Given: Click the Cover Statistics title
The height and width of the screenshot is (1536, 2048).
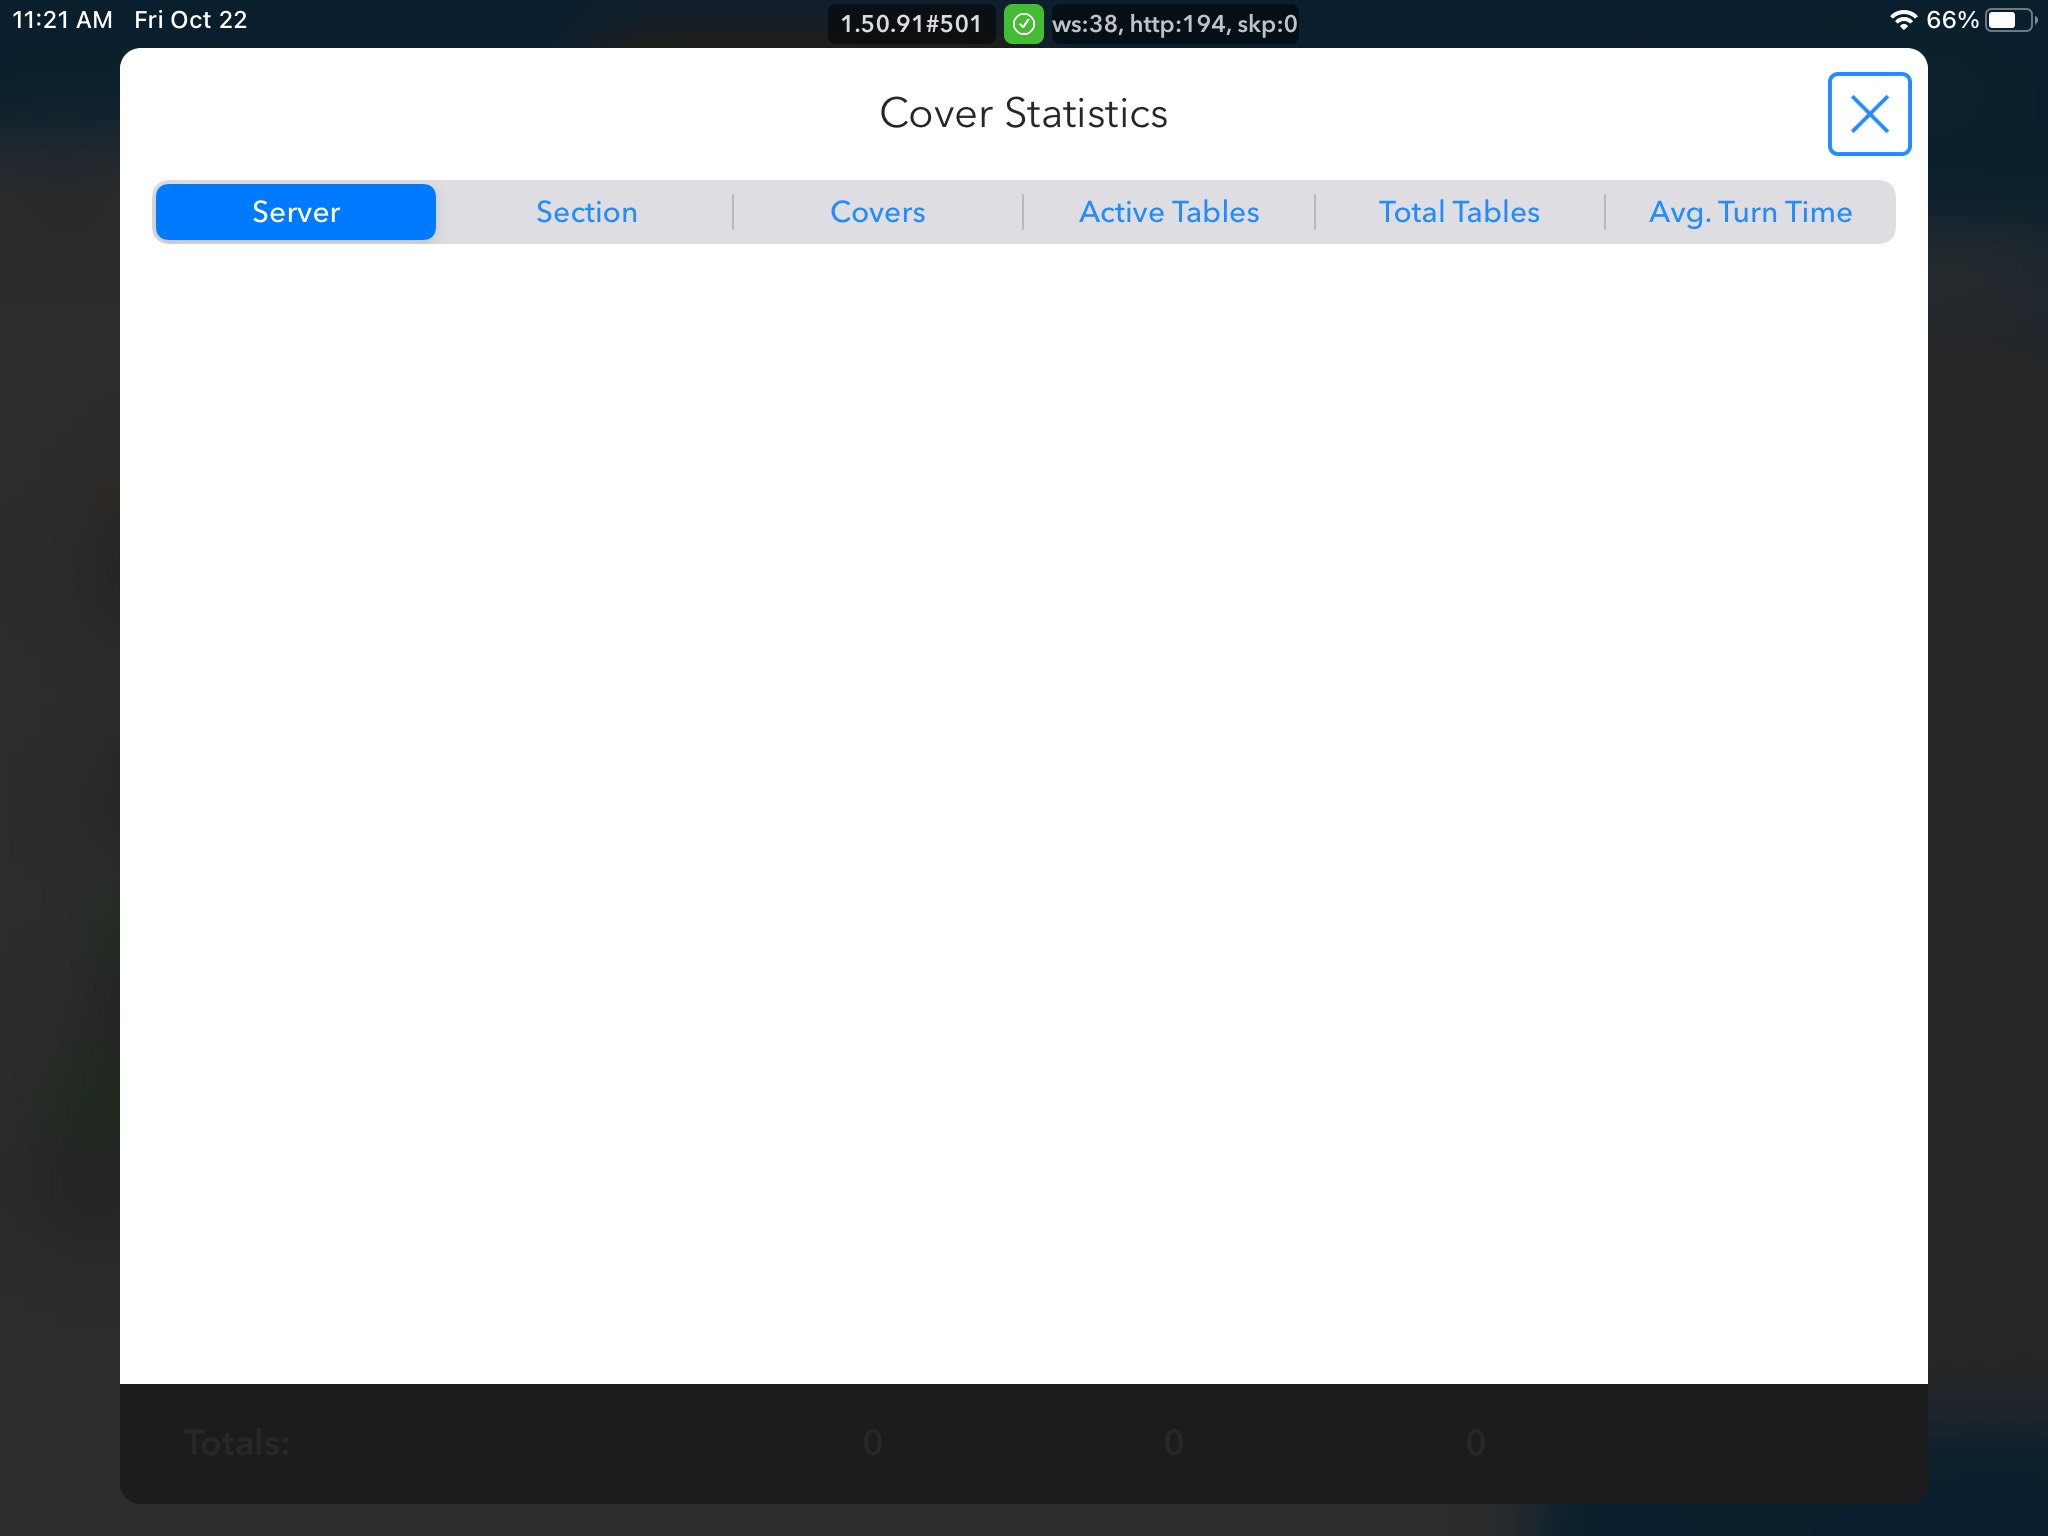Looking at the screenshot, I should click(x=1023, y=113).
